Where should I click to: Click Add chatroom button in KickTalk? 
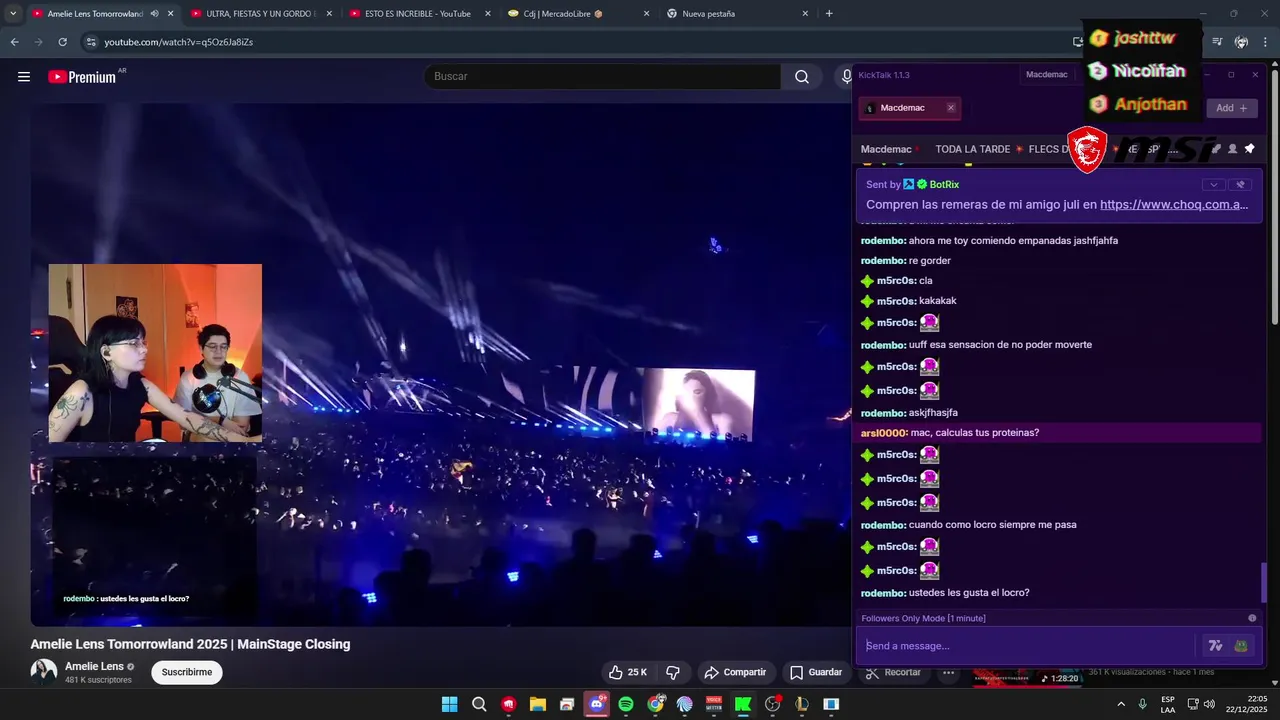1231,108
